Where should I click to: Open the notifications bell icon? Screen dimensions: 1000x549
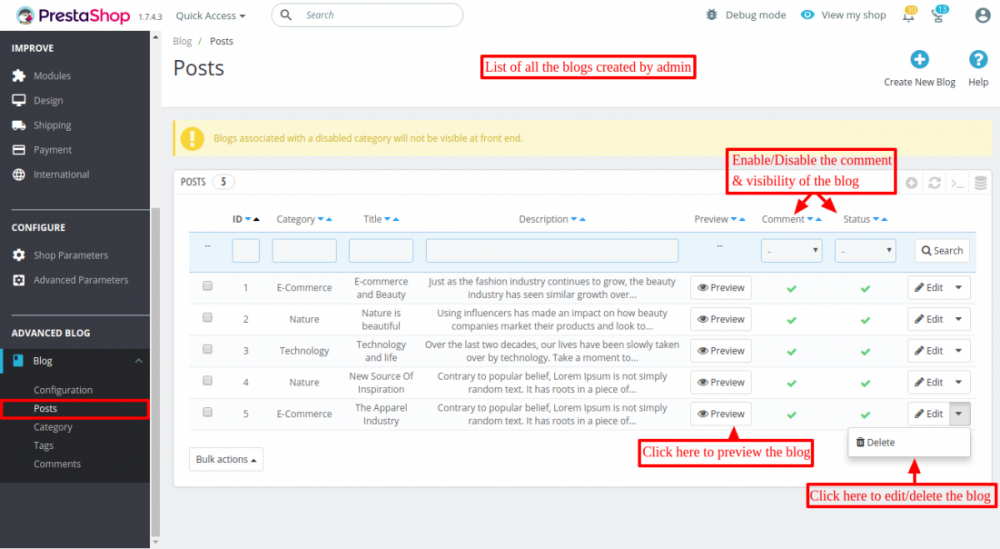909,15
